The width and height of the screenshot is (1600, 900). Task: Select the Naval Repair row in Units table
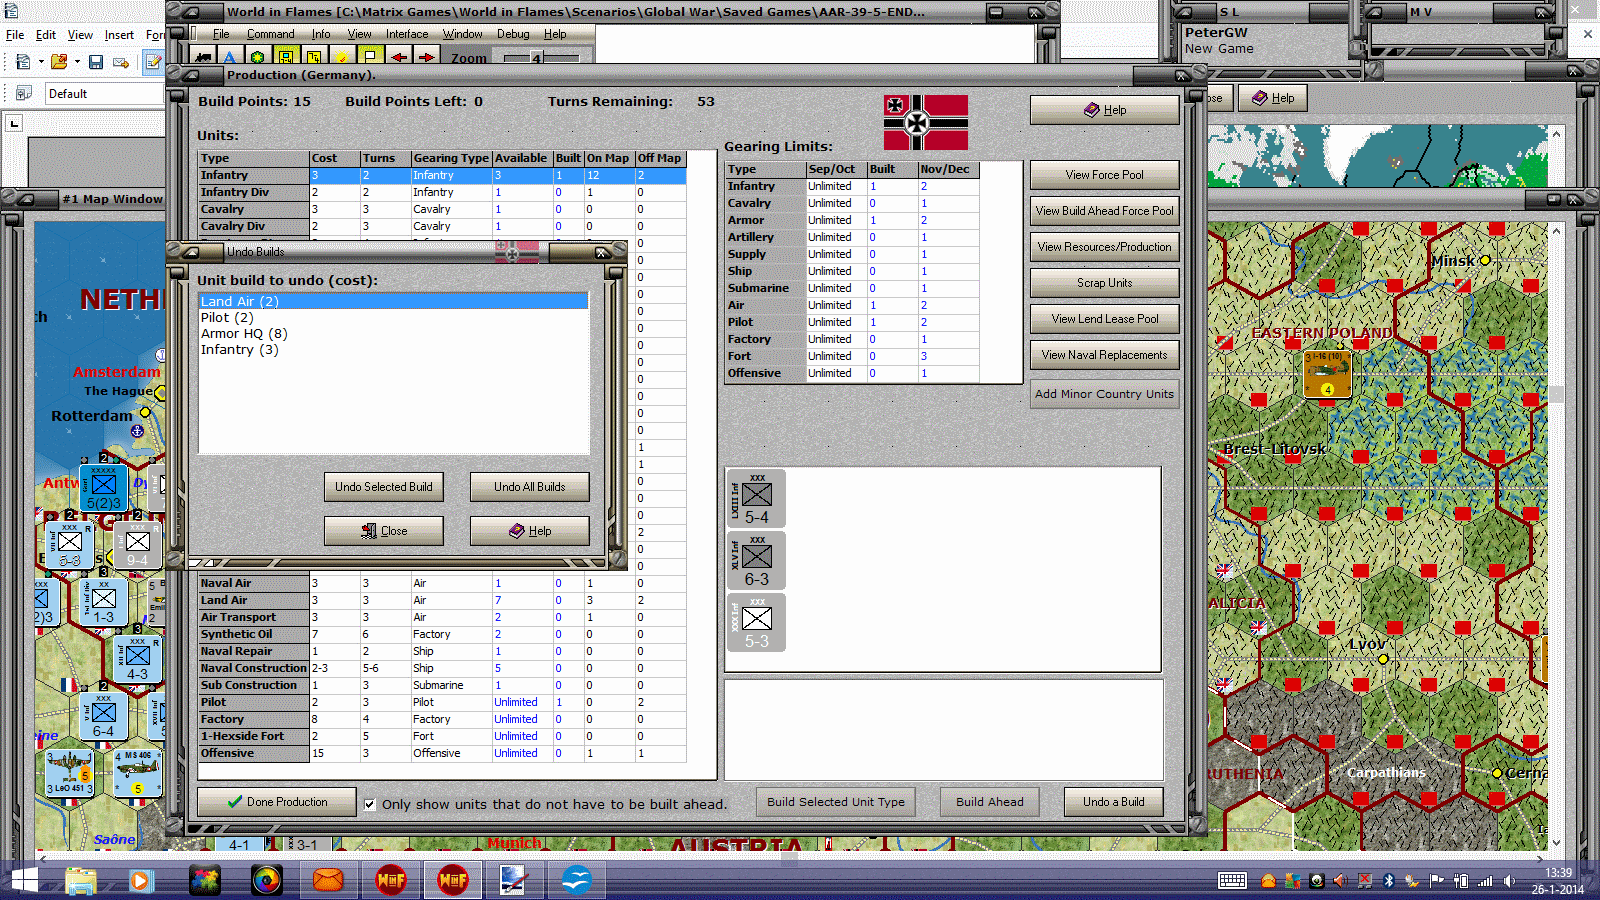(x=442, y=651)
